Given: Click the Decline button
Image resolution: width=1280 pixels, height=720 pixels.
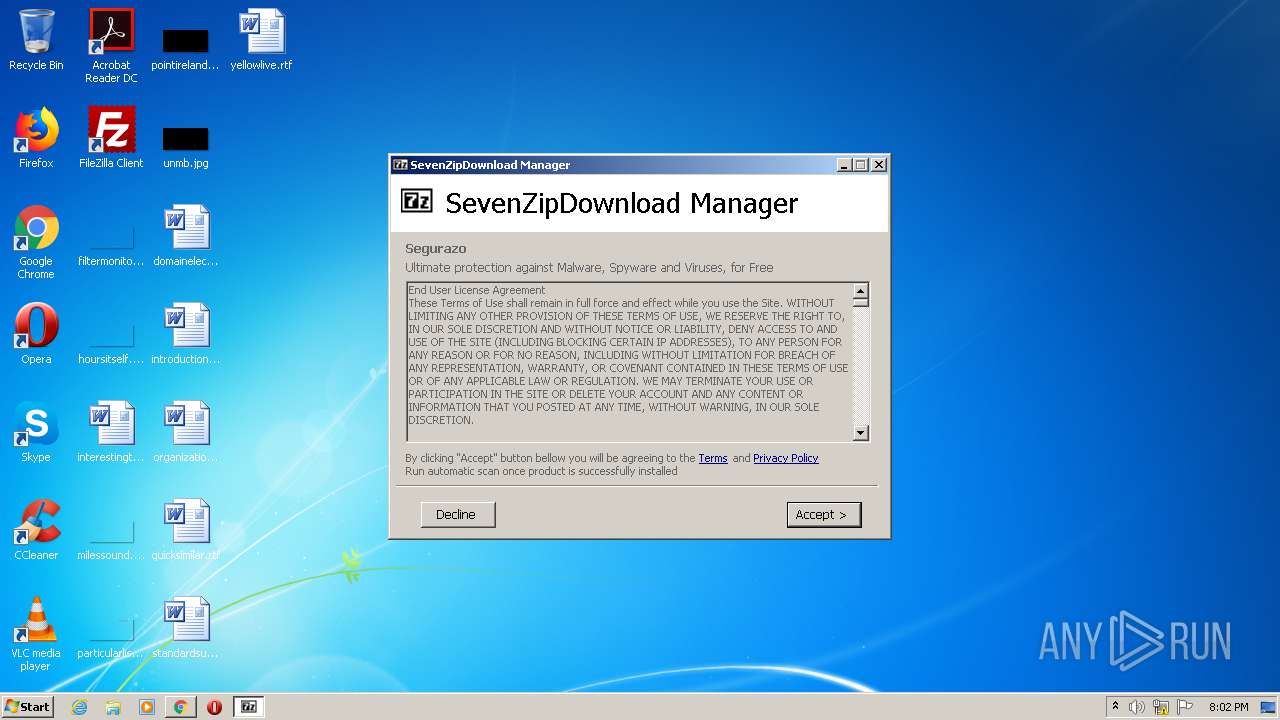Looking at the screenshot, I should [456, 514].
